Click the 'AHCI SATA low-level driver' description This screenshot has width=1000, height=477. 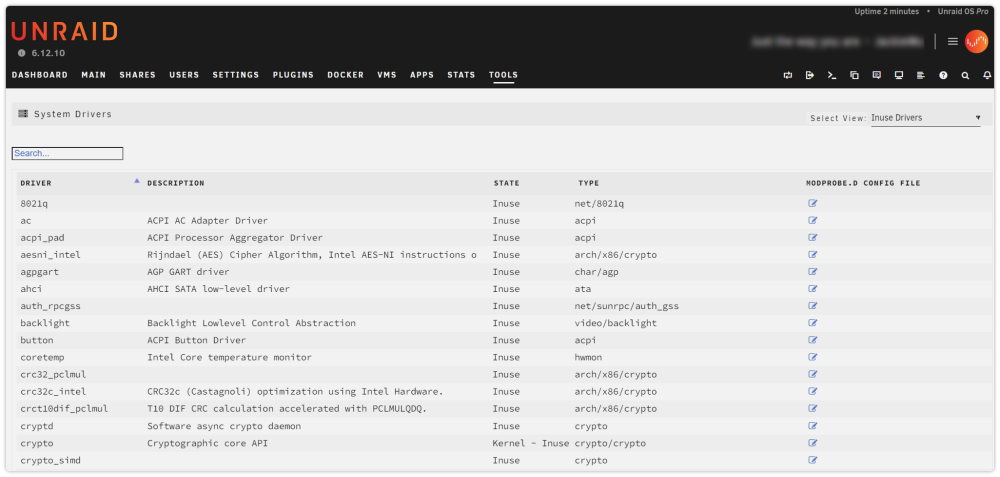pos(219,289)
